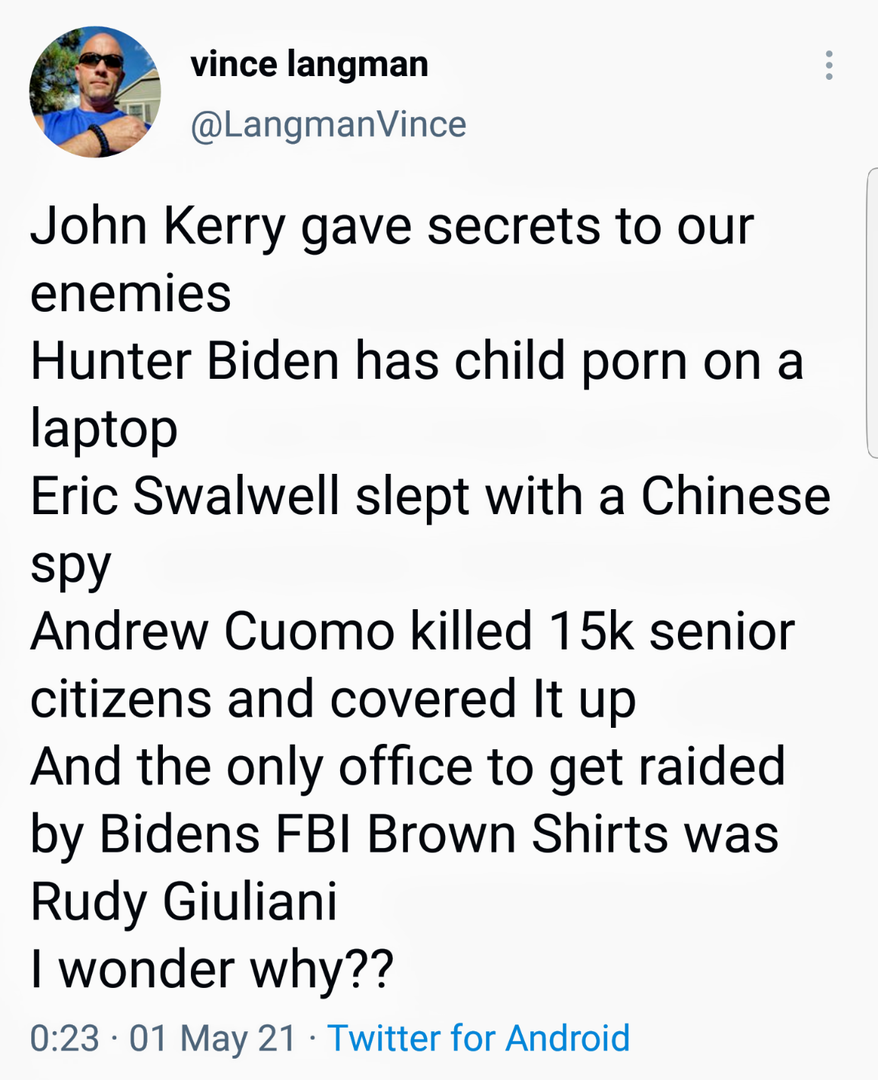Click the line "And the only office"

(x=407, y=767)
